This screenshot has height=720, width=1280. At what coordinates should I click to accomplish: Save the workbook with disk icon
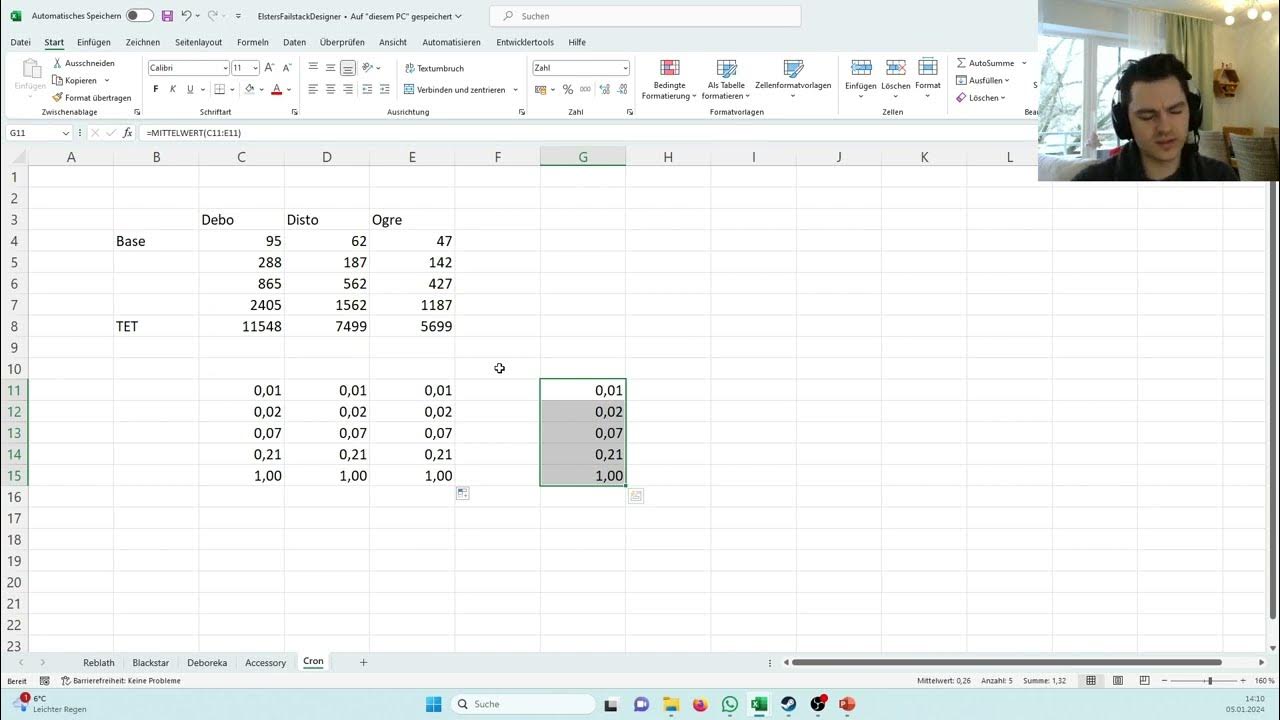(x=167, y=16)
